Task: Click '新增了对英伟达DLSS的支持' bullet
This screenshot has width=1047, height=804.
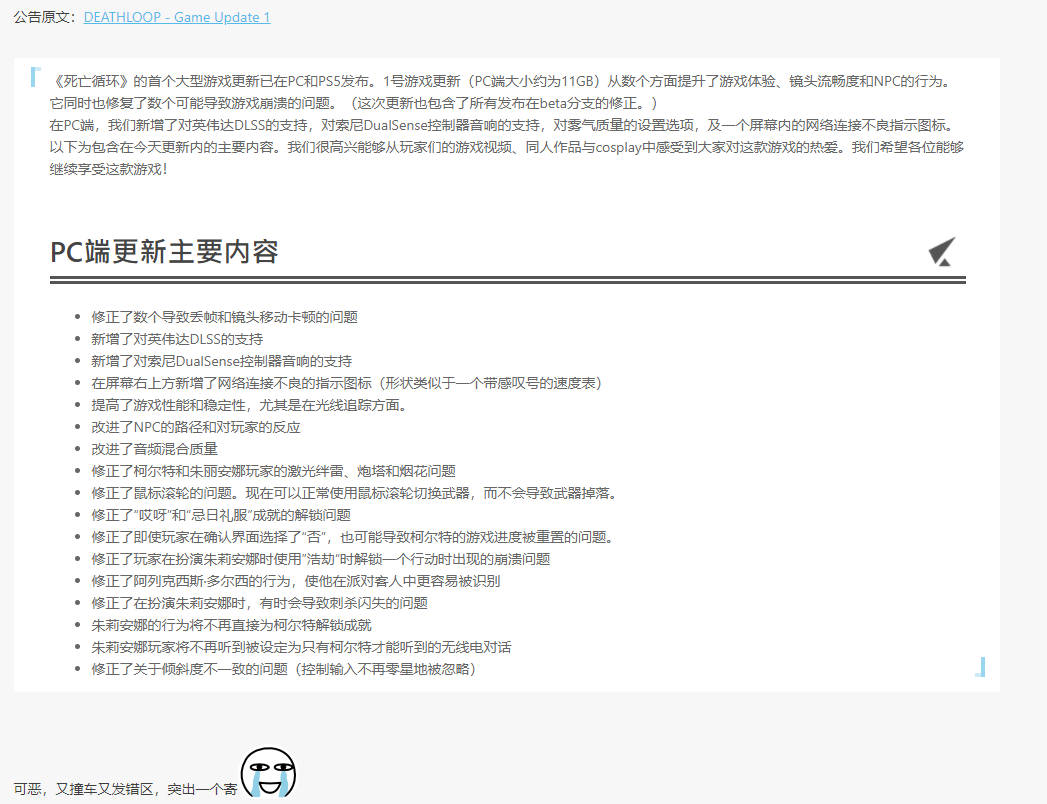Action: [177, 339]
